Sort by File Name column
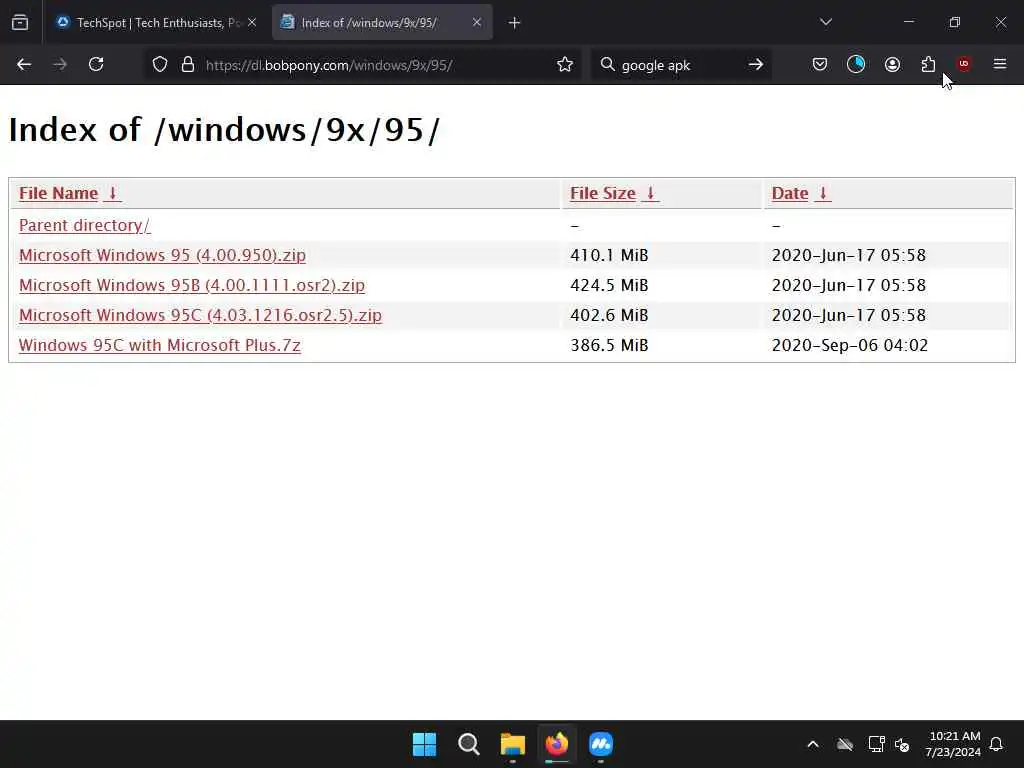Image resolution: width=1024 pixels, height=768 pixels. tap(69, 194)
